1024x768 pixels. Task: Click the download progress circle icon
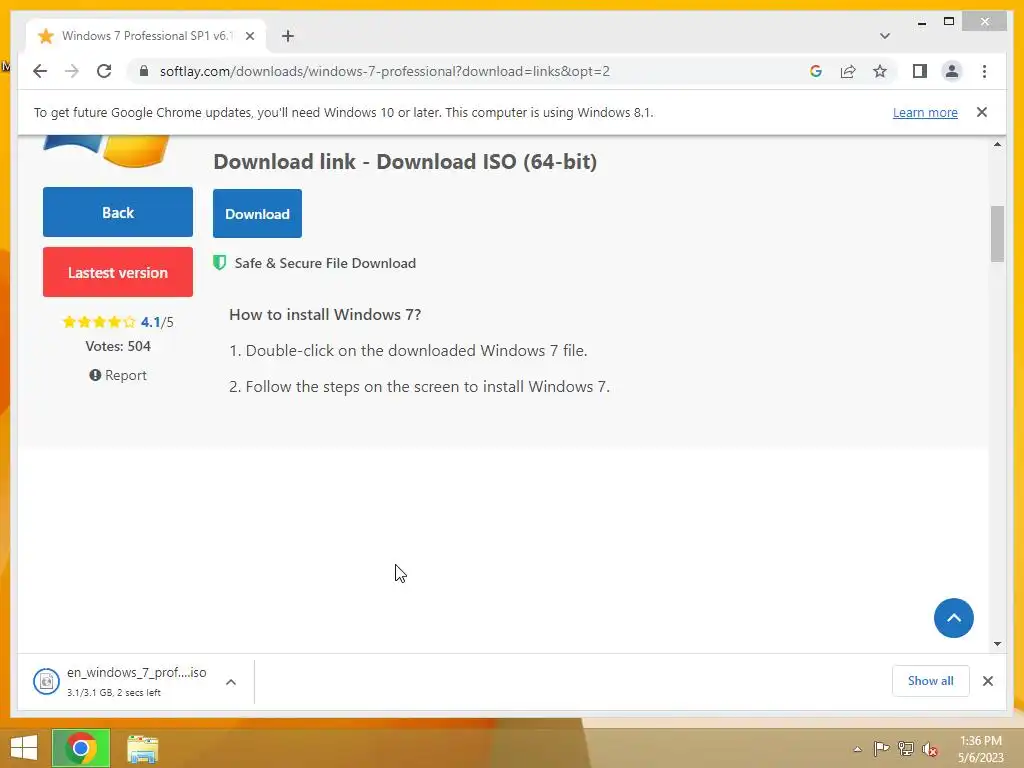tap(46, 682)
